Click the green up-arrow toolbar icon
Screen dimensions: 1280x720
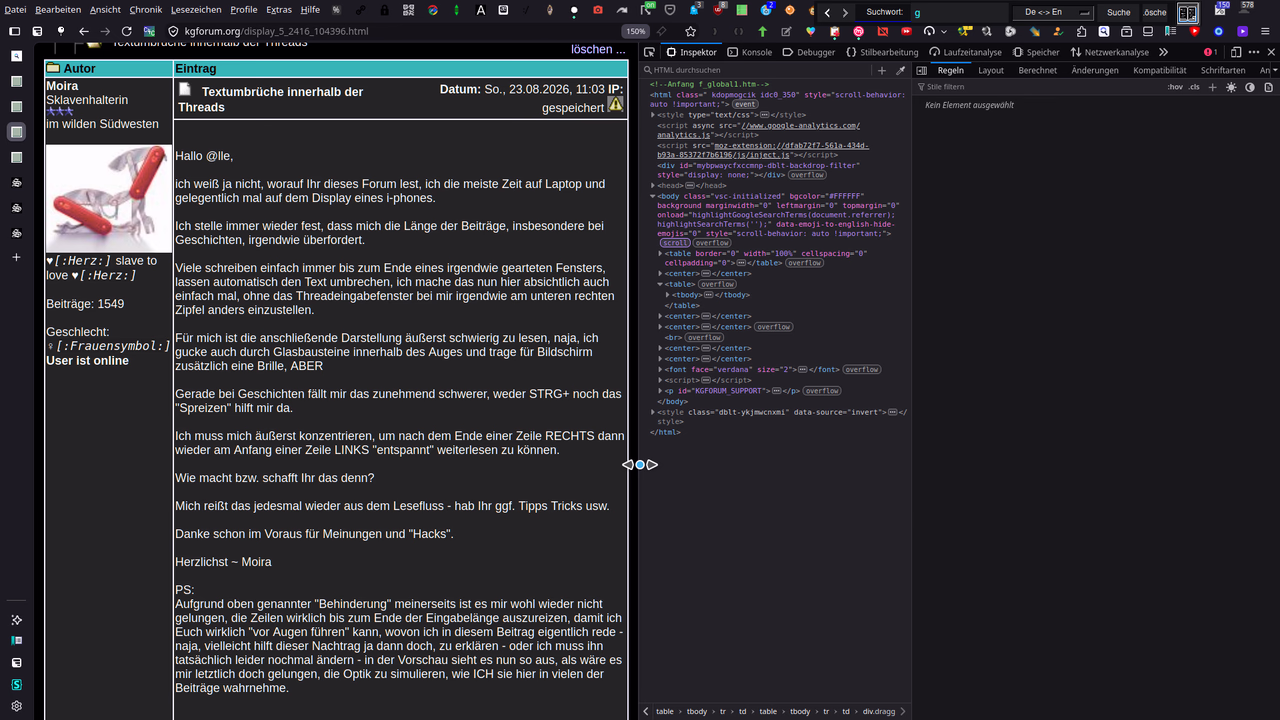tap(762, 31)
